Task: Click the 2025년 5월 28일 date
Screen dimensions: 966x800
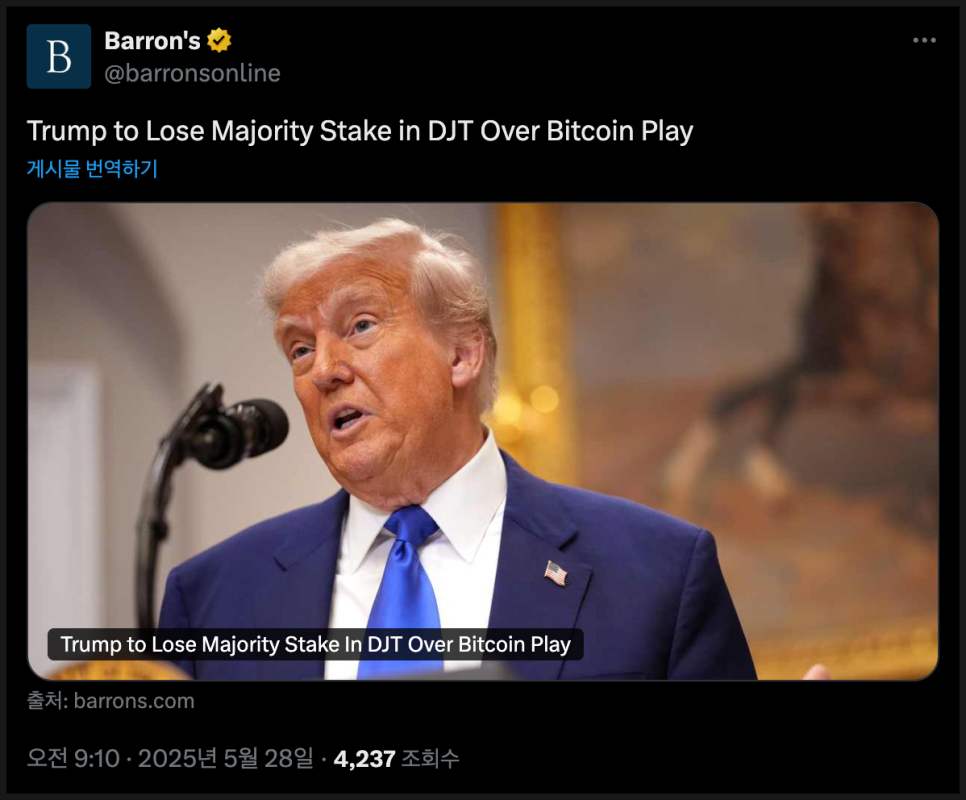Action: click(225, 758)
